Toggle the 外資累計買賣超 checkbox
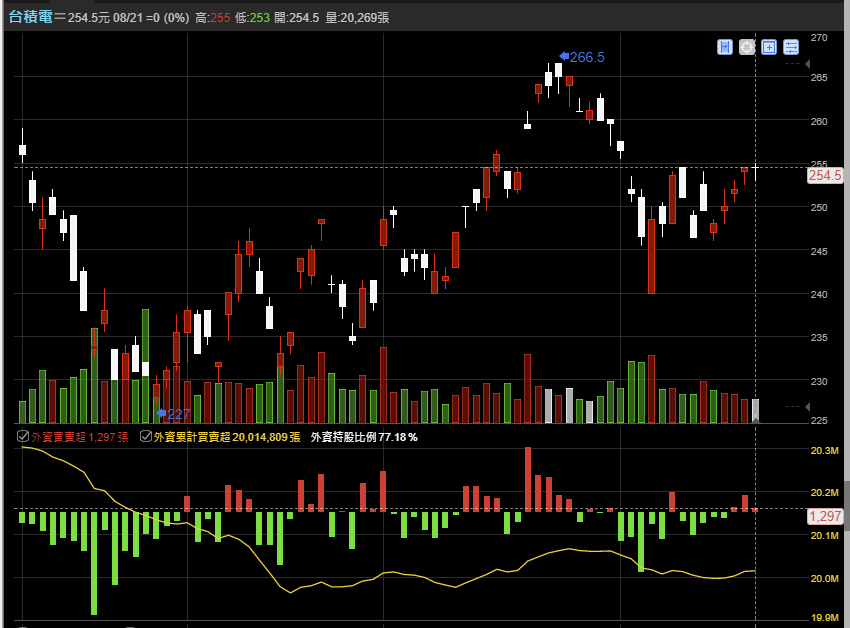 tap(145, 436)
